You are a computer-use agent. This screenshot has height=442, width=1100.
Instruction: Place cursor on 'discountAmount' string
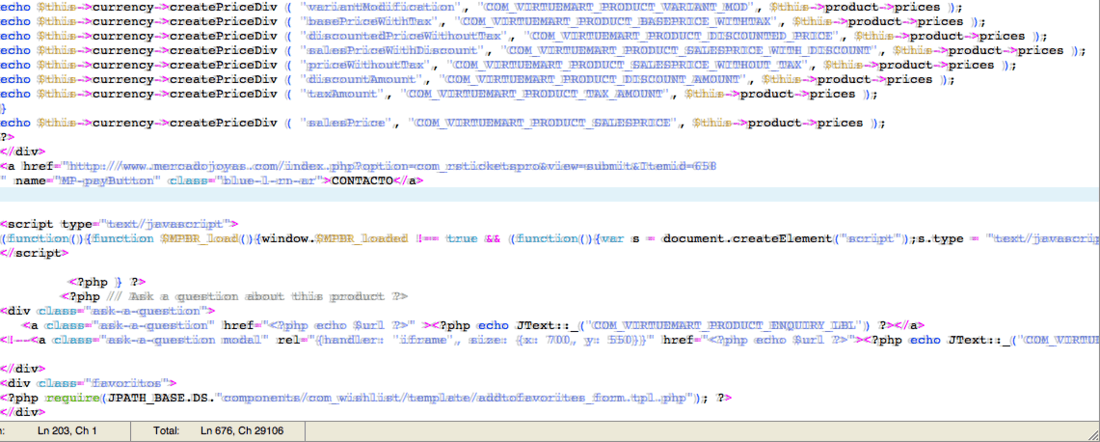(365, 79)
